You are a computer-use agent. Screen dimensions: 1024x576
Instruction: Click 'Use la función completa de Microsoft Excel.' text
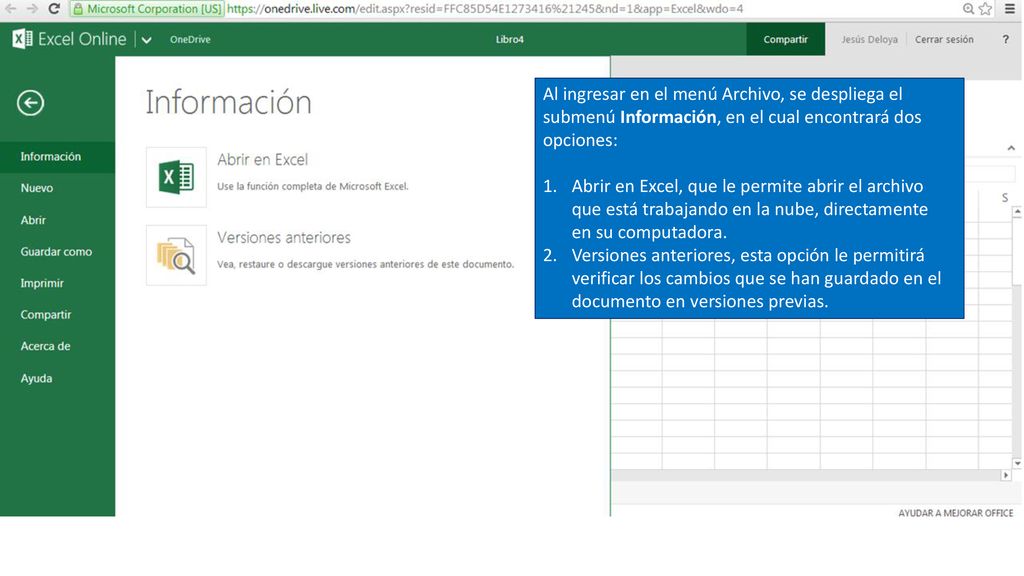[x=313, y=186]
